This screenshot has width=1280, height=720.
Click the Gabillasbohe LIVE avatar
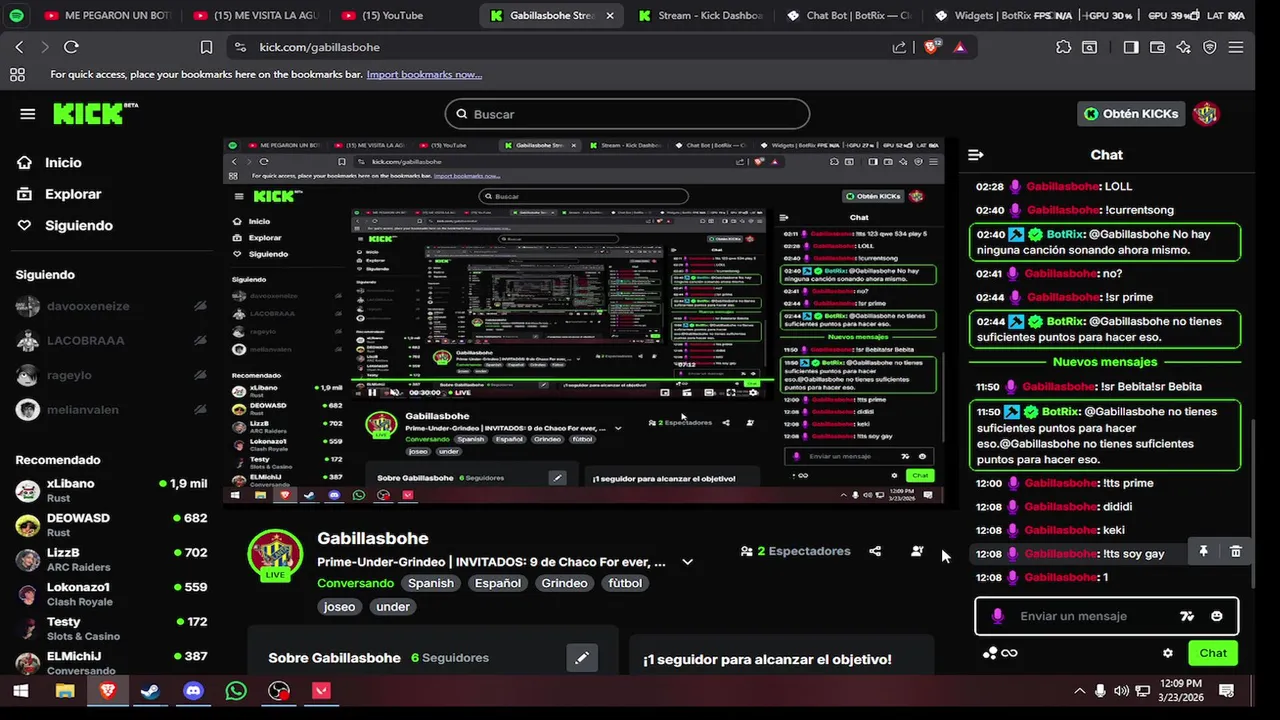(x=275, y=556)
